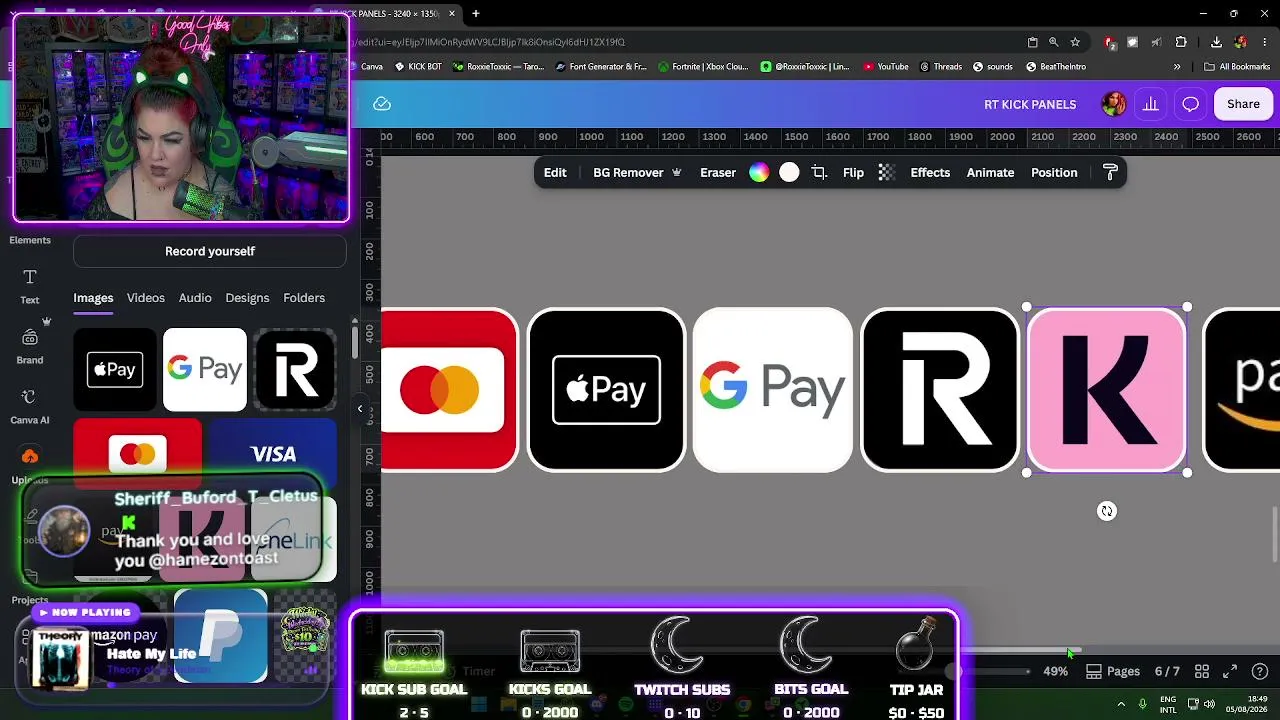Image resolution: width=1280 pixels, height=720 pixels.
Task: Click Edit in the image toolbar
Action: coord(555,173)
